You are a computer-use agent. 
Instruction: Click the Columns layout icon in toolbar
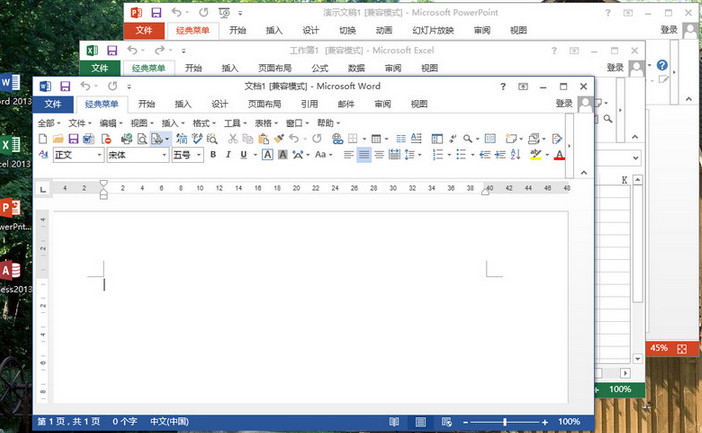[401, 139]
